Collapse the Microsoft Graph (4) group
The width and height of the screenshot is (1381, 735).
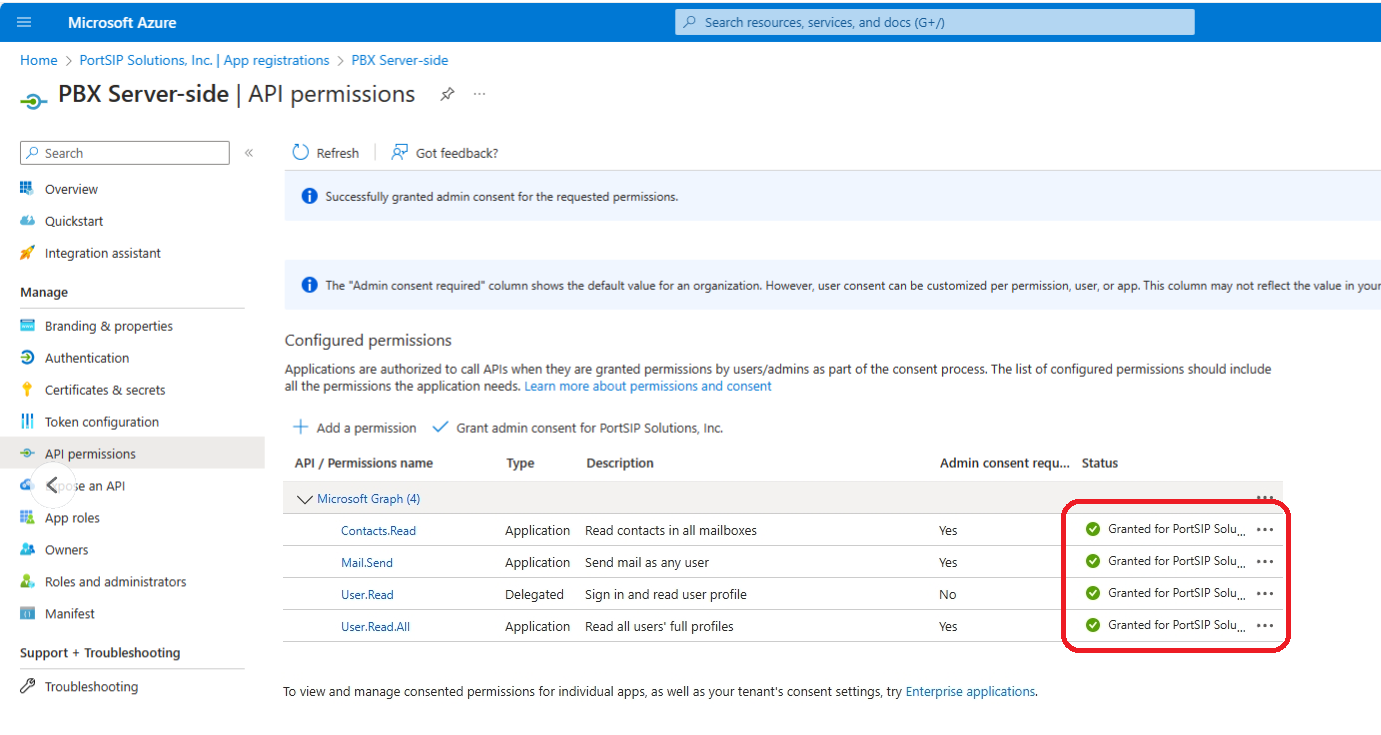(304, 499)
